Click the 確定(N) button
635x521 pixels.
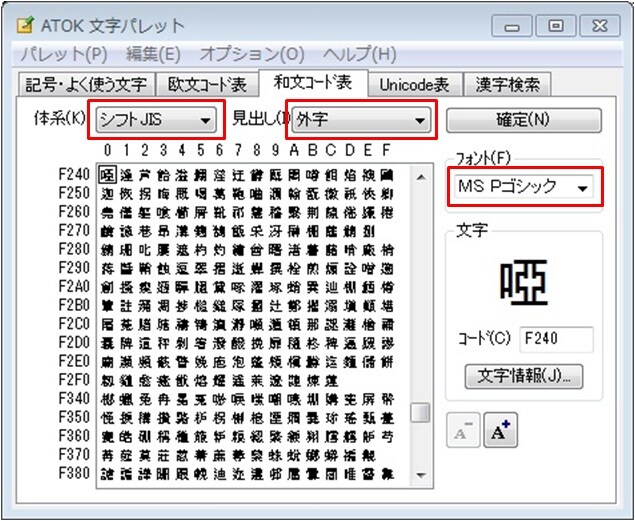(x=524, y=120)
